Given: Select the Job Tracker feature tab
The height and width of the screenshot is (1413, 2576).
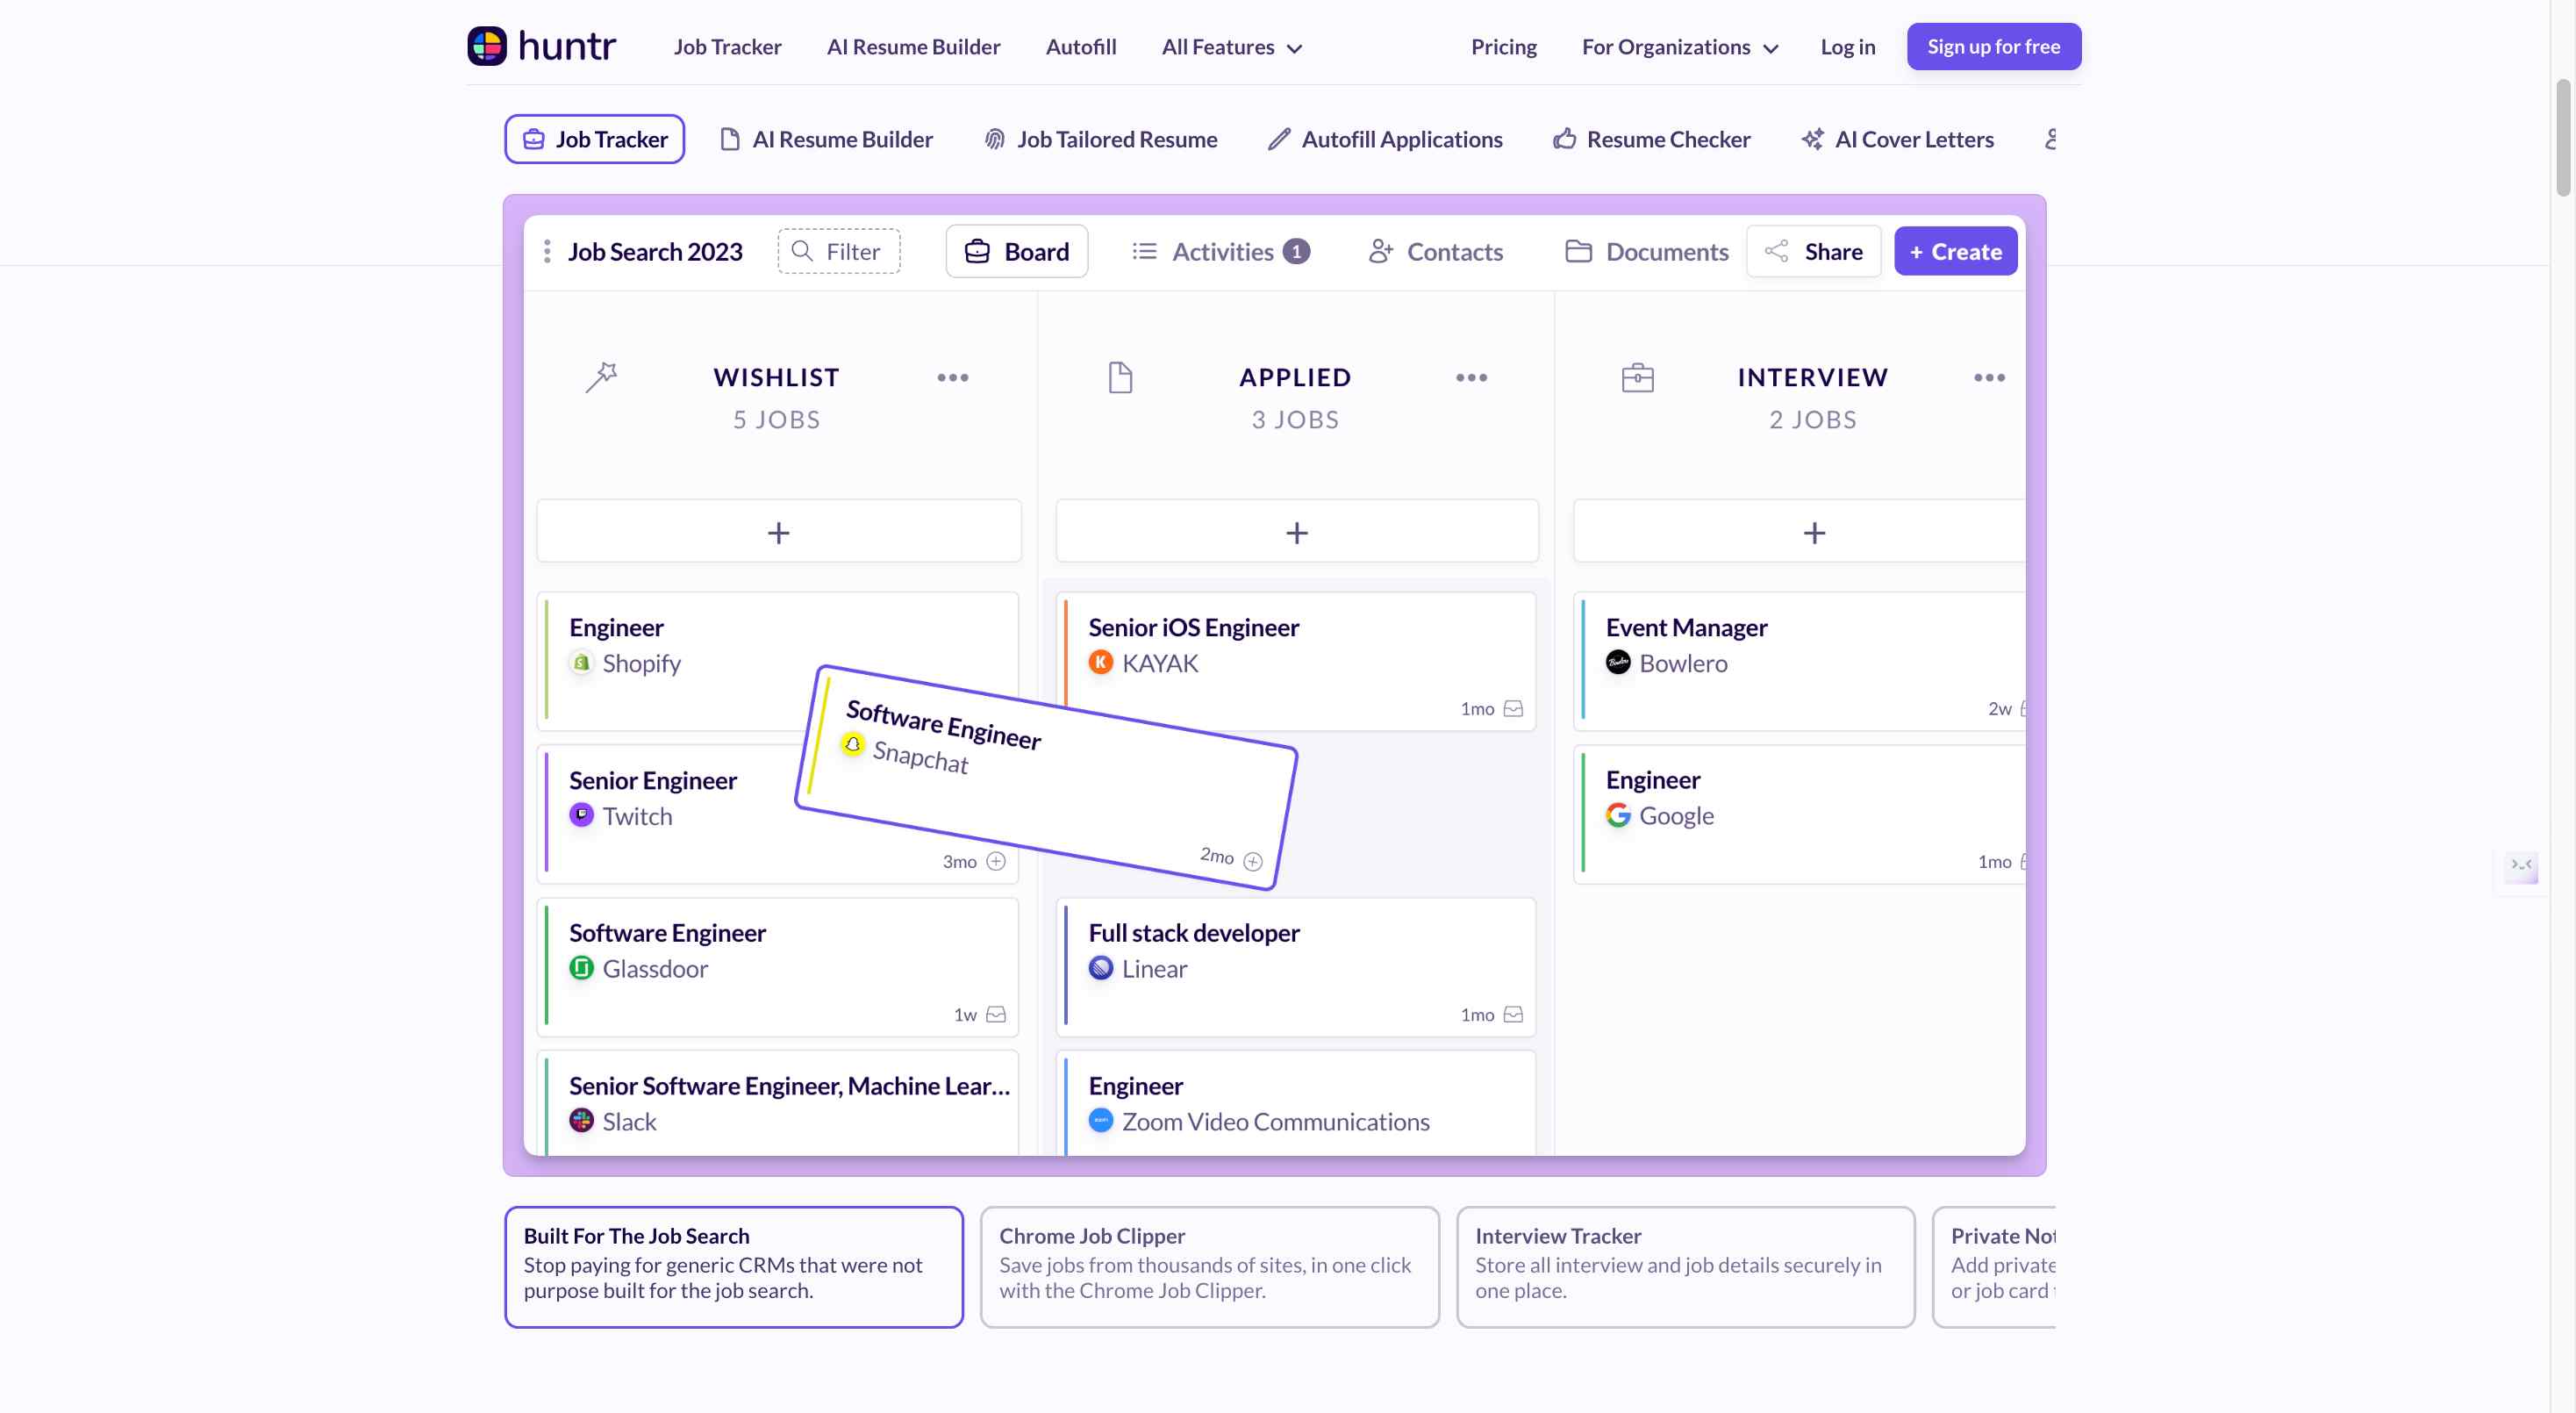Looking at the screenshot, I should 594,139.
